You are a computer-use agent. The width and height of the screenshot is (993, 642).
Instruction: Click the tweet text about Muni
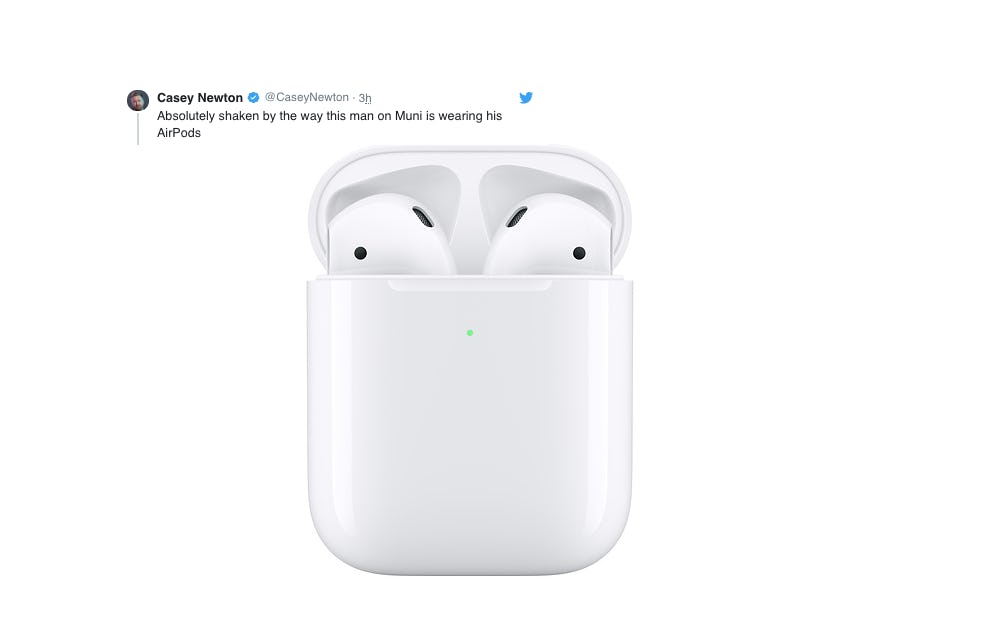click(x=329, y=124)
